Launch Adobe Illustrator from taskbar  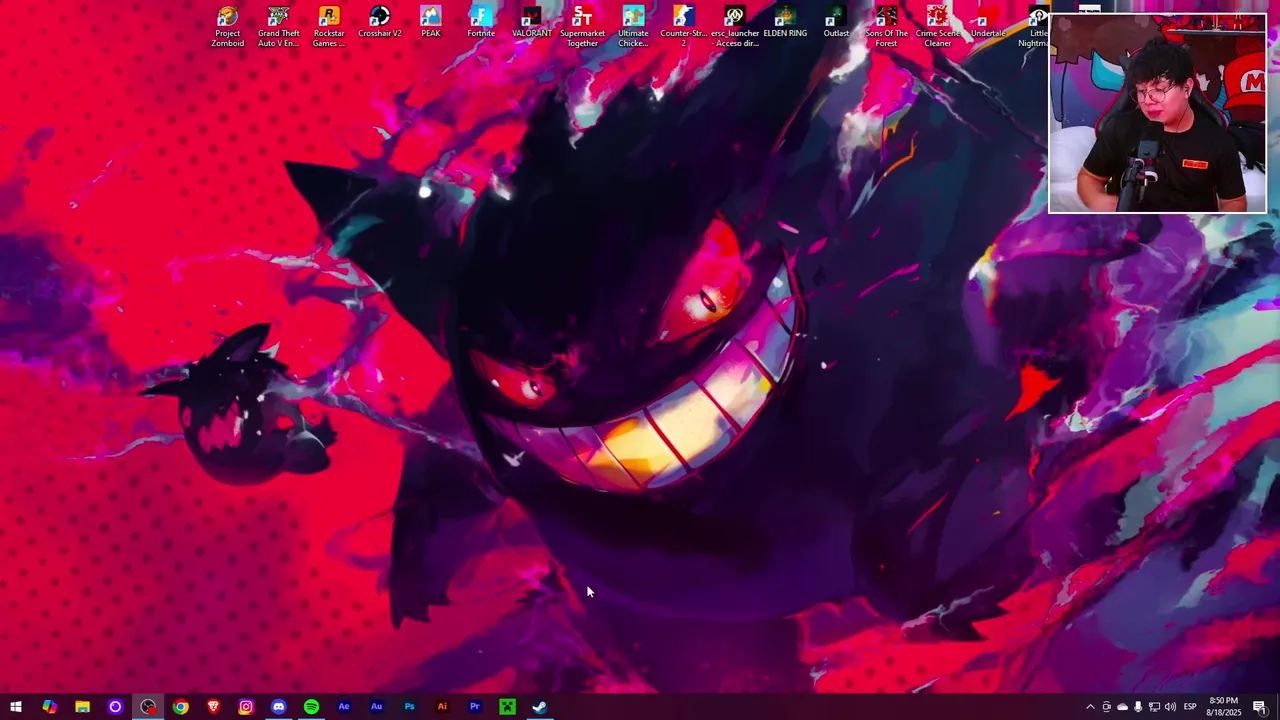442,707
